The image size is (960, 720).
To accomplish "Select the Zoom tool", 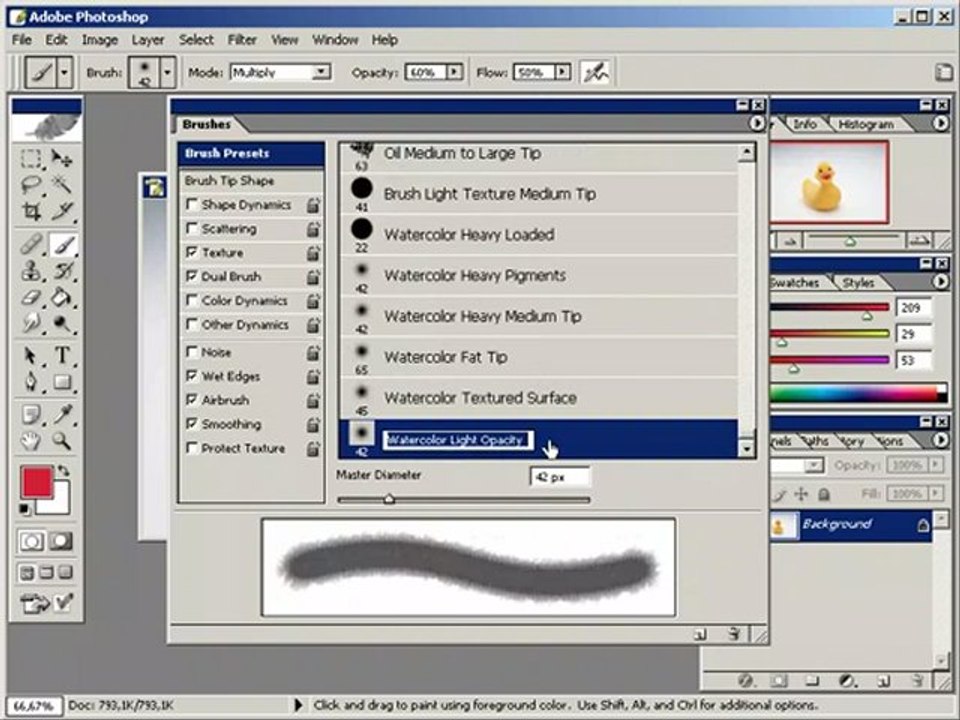I will (x=61, y=441).
